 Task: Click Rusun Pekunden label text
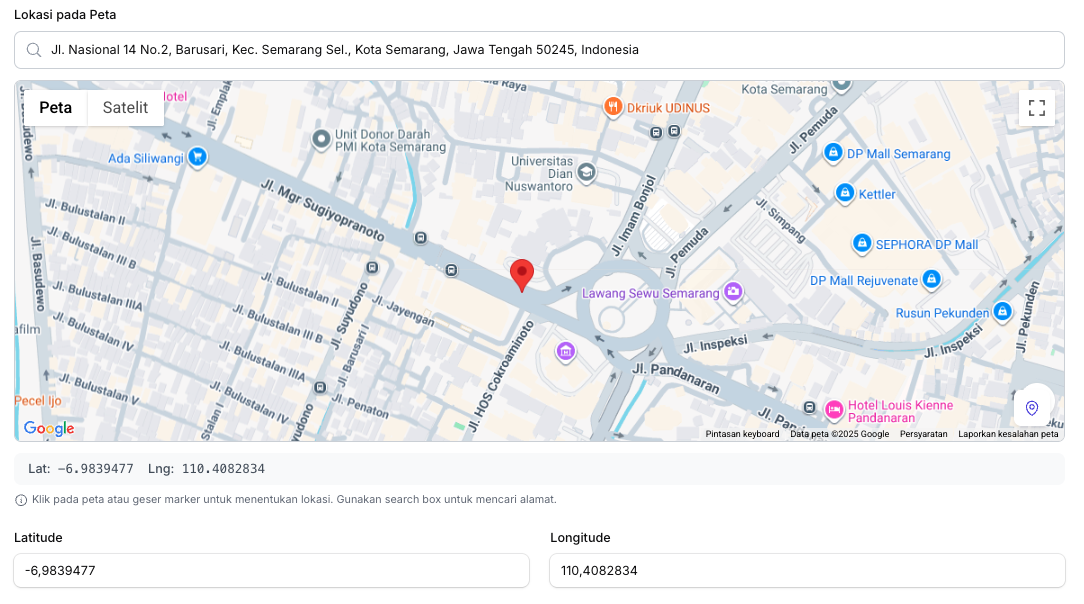coord(942,313)
